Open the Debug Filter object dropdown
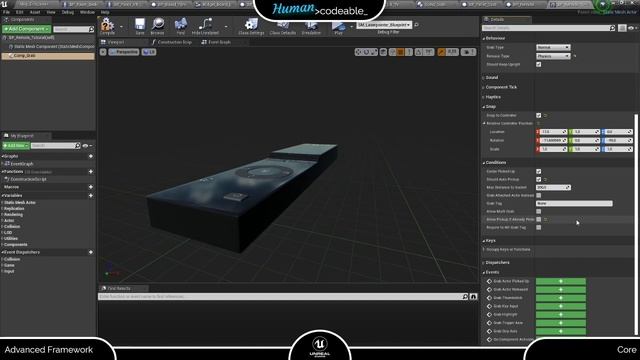The image size is (640, 360). pyautogui.click(x=384, y=25)
